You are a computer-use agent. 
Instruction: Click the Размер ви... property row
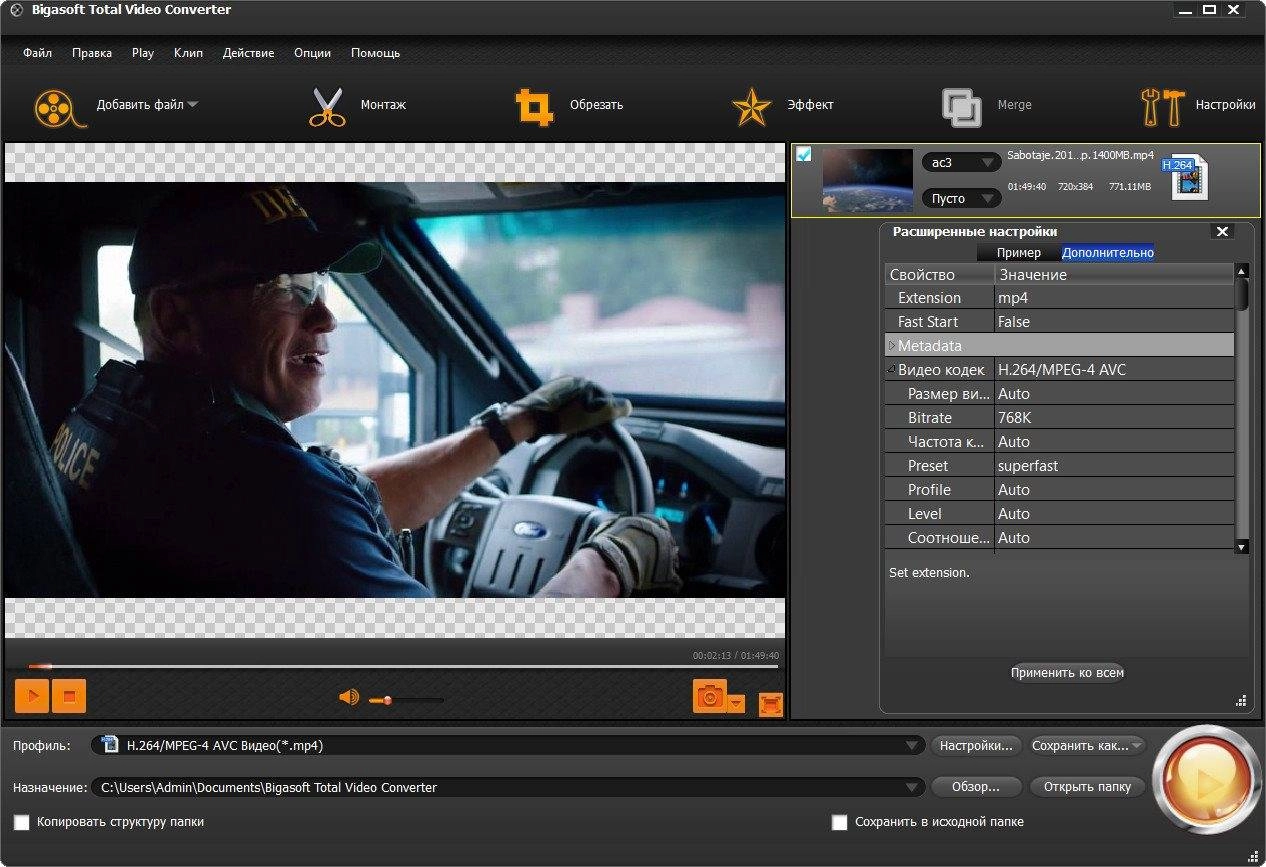point(1059,394)
